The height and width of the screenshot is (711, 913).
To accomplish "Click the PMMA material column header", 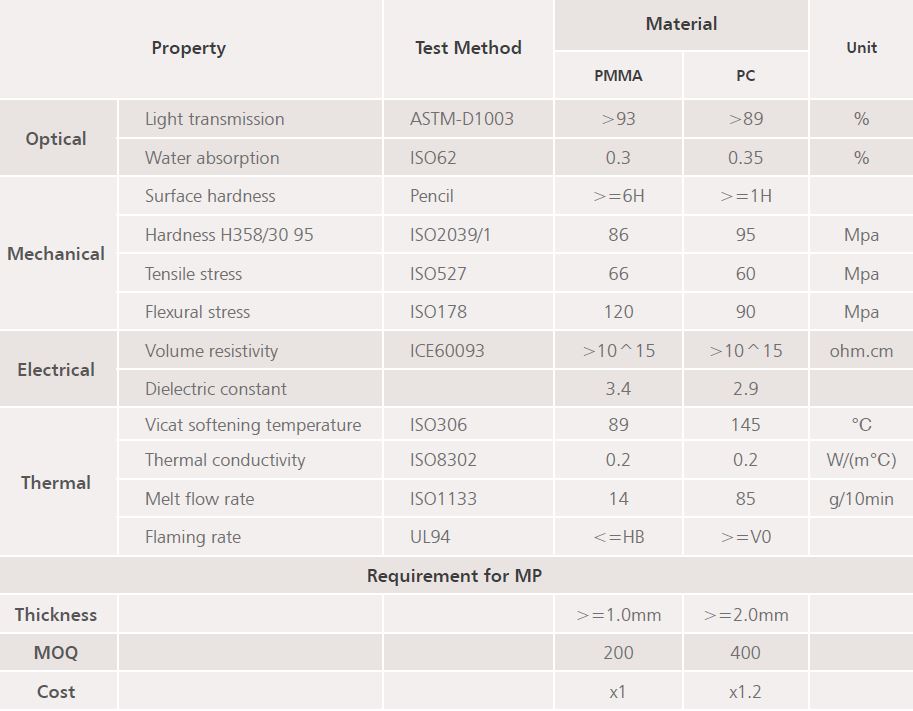I will (618, 76).
